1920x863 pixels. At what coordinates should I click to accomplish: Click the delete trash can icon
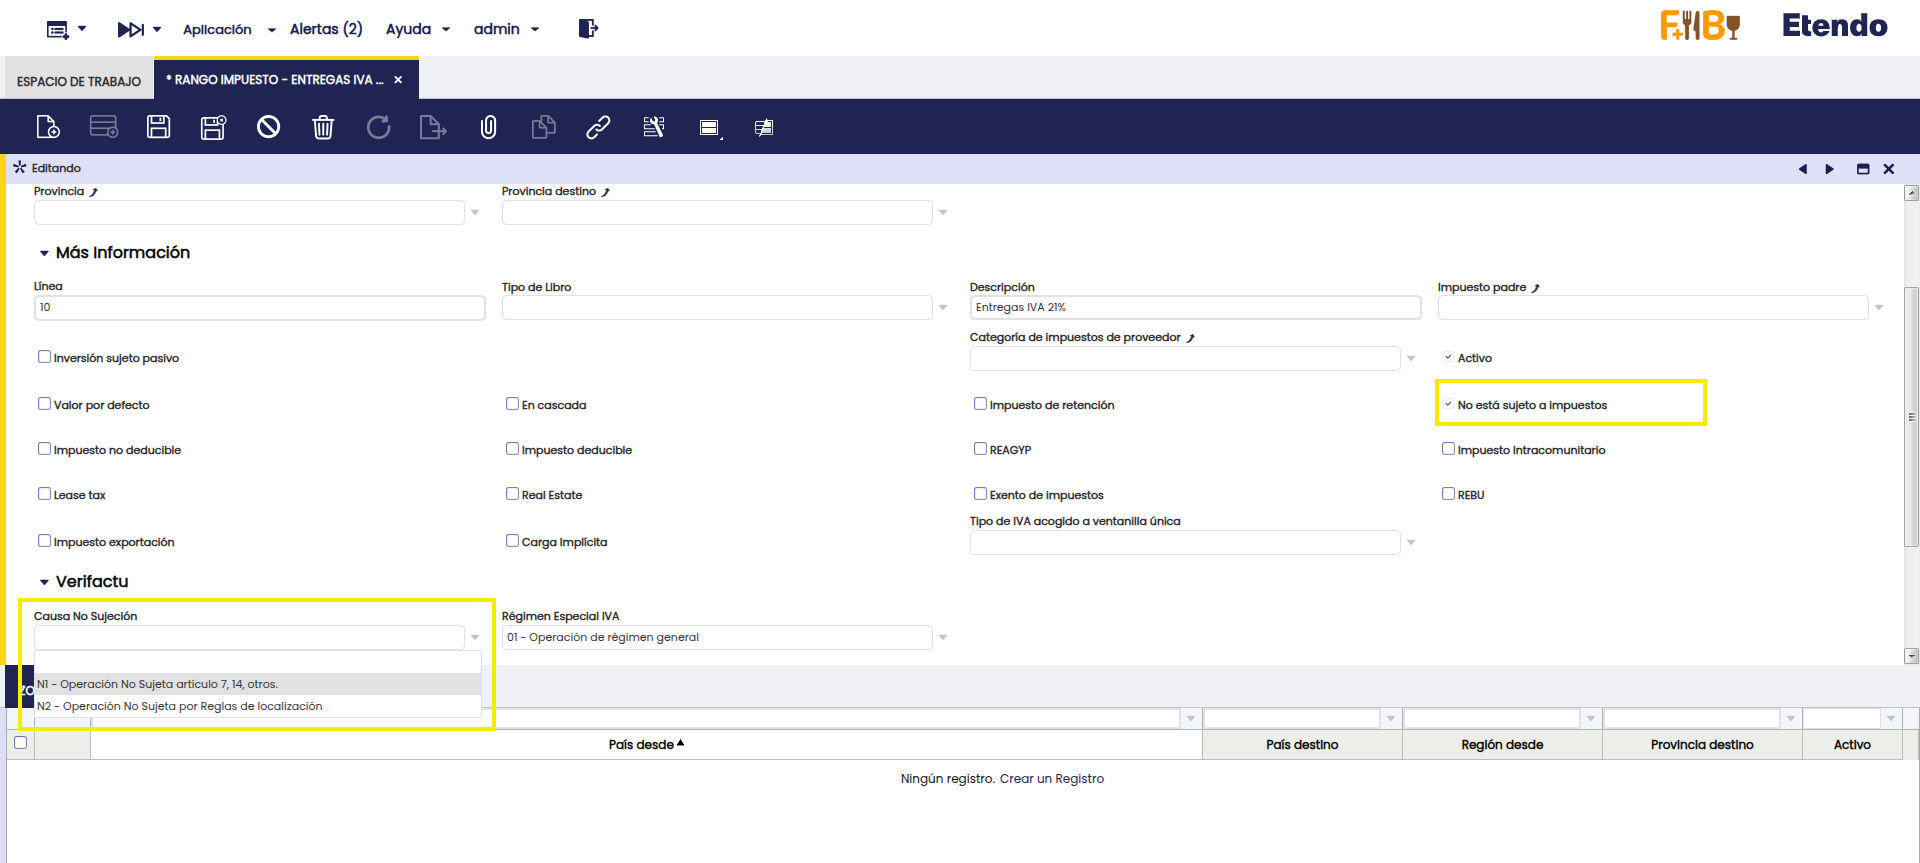click(x=323, y=127)
